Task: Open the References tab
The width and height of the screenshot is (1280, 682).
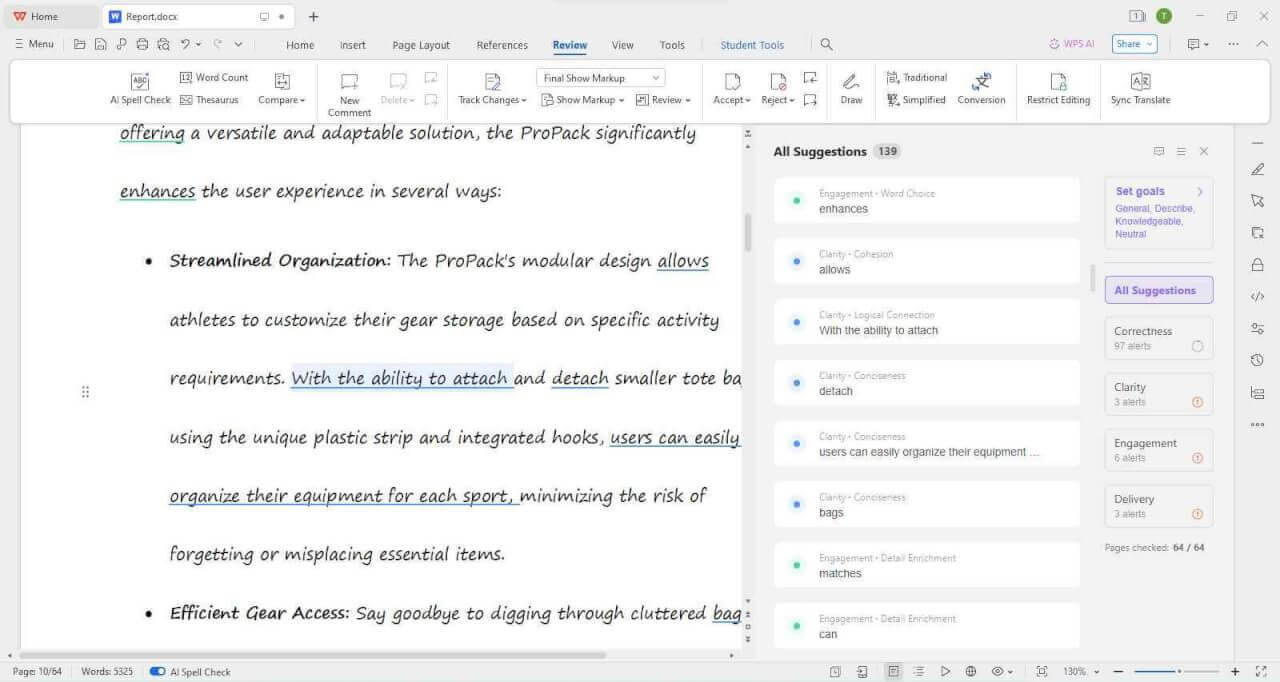Action: tap(502, 45)
